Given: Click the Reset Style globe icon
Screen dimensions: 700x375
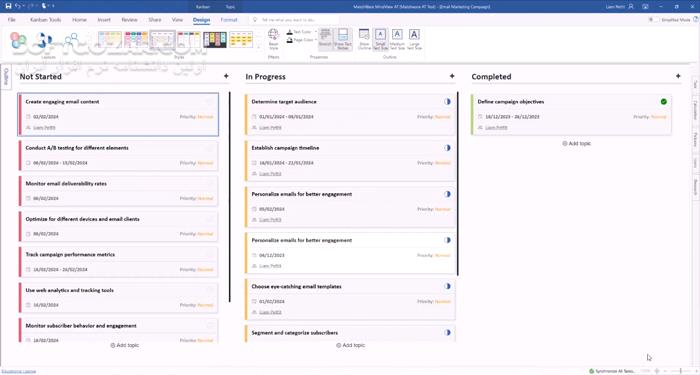Looking at the screenshot, I should coord(273,34).
